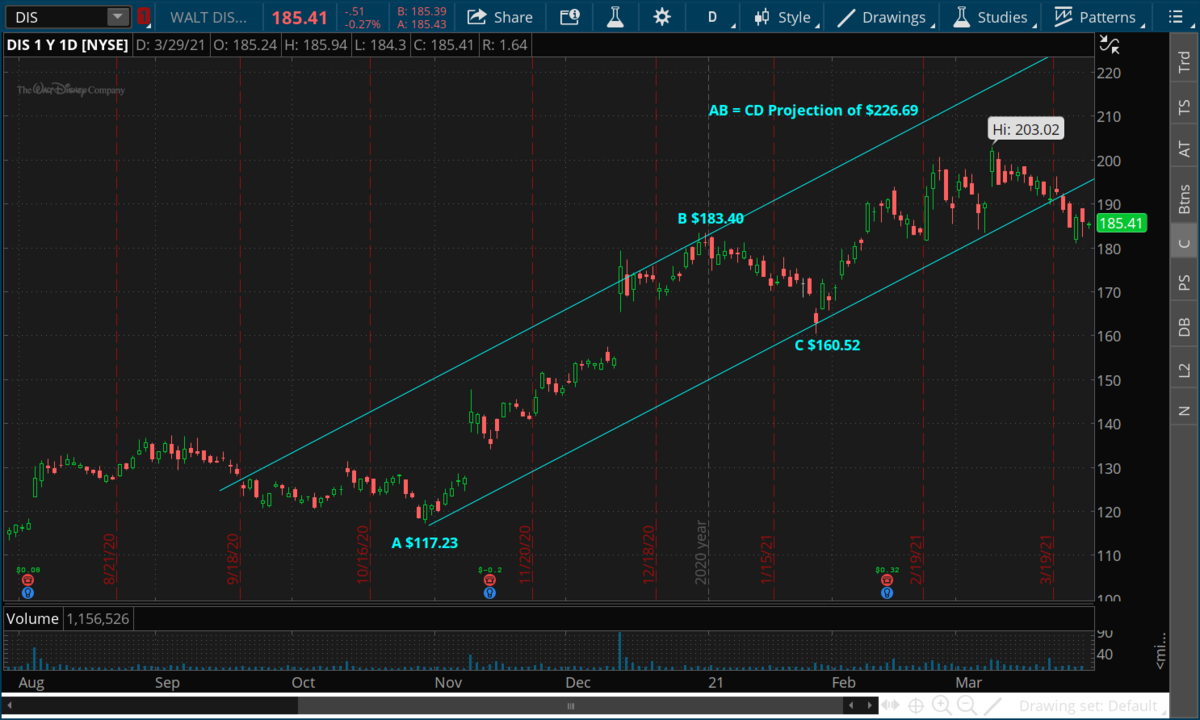Open the TS sidebar tab
The height and width of the screenshot is (720, 1200).
tap(1184, 106)
